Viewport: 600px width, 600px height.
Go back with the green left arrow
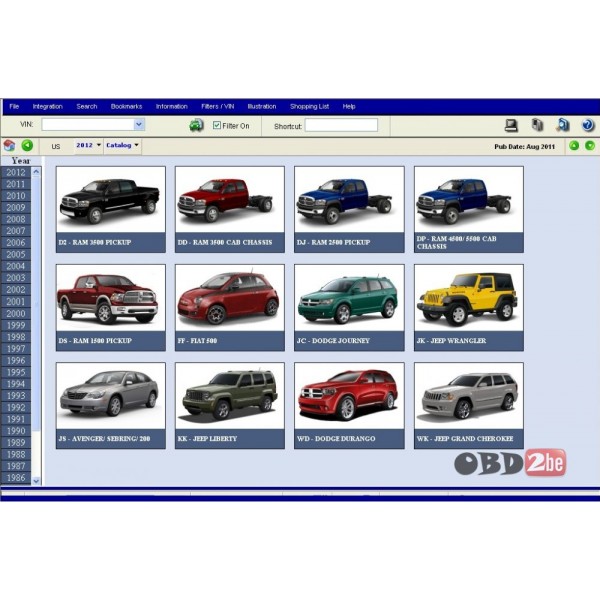[27, 145]
